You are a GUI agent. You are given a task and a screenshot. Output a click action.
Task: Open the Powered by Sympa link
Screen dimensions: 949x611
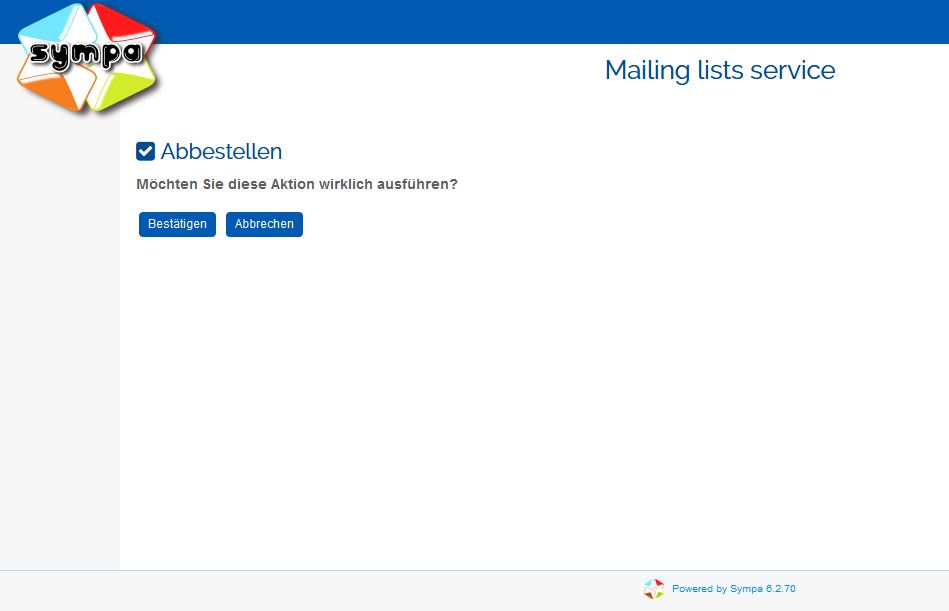[x=733, y=589]
